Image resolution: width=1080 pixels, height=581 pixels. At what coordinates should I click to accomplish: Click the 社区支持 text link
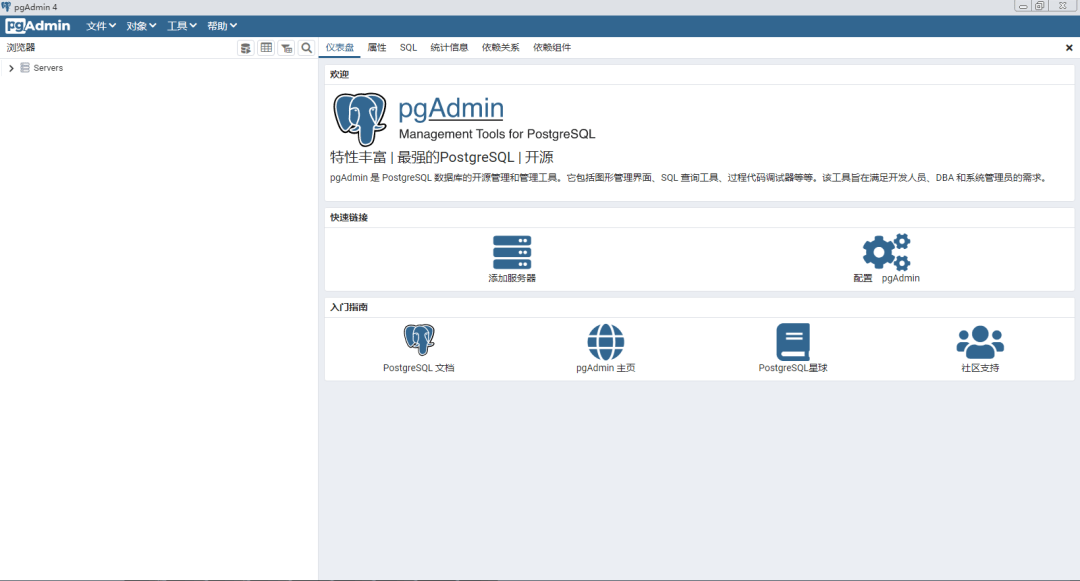pos(980,368)
